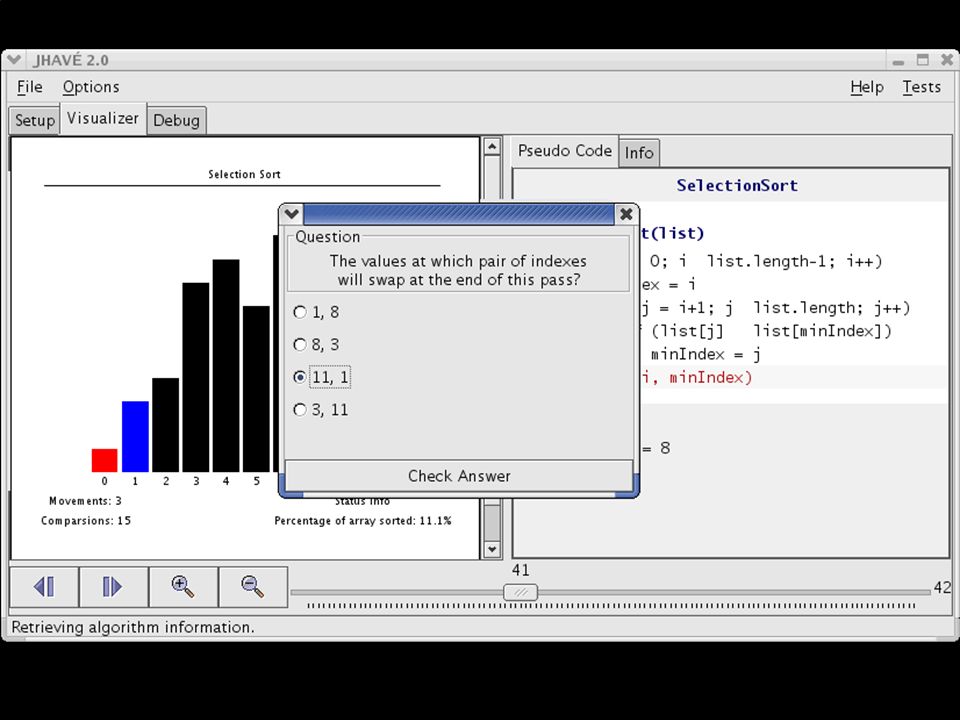Click the animation step slider thumb

click(x=520, y=592)
